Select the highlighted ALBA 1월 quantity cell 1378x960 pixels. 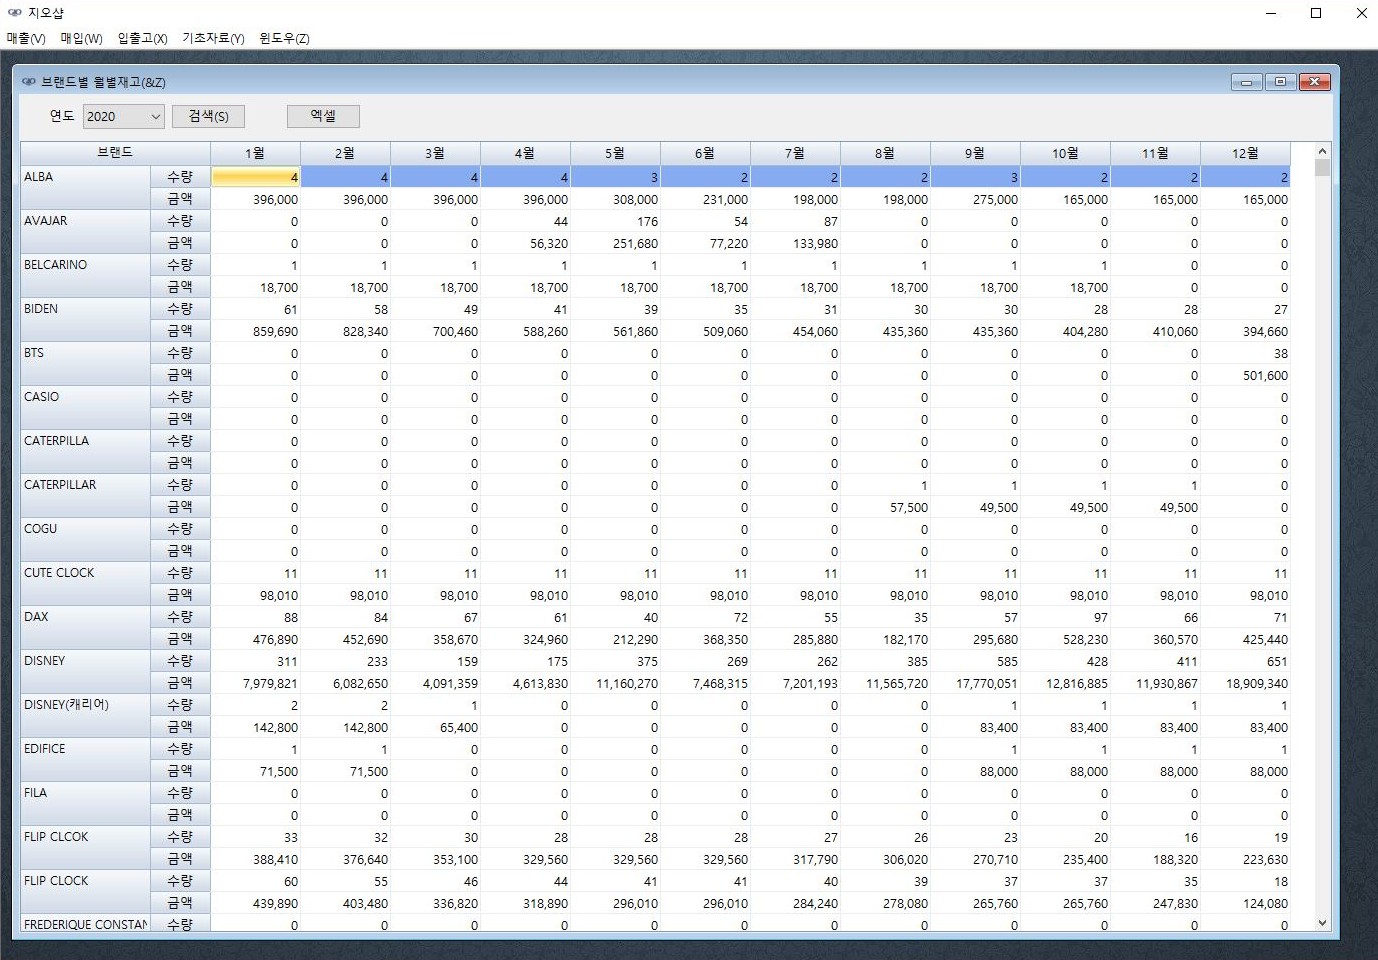(255, 177)
